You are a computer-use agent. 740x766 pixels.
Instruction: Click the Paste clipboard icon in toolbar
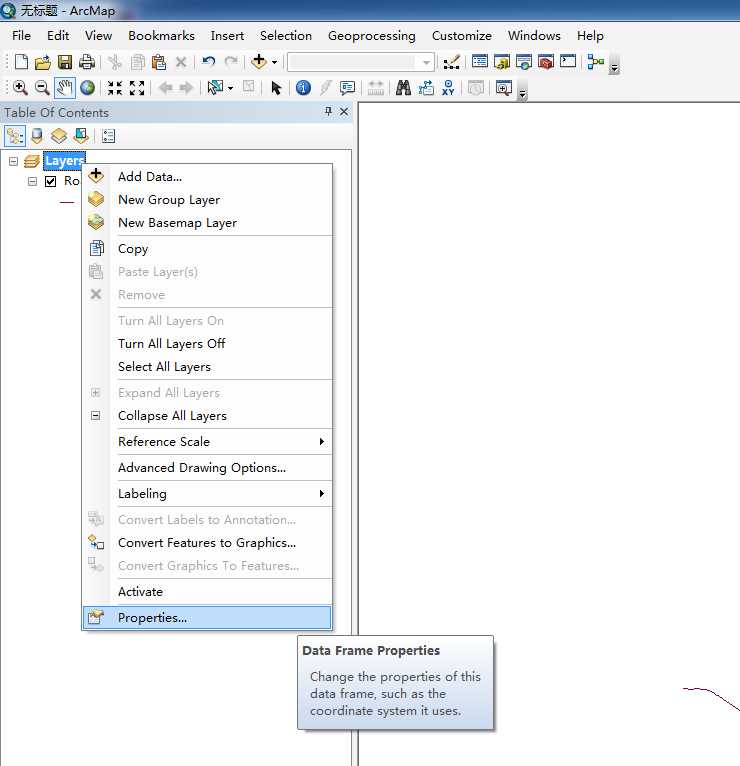pyautogui.click(x=159, y=62)
